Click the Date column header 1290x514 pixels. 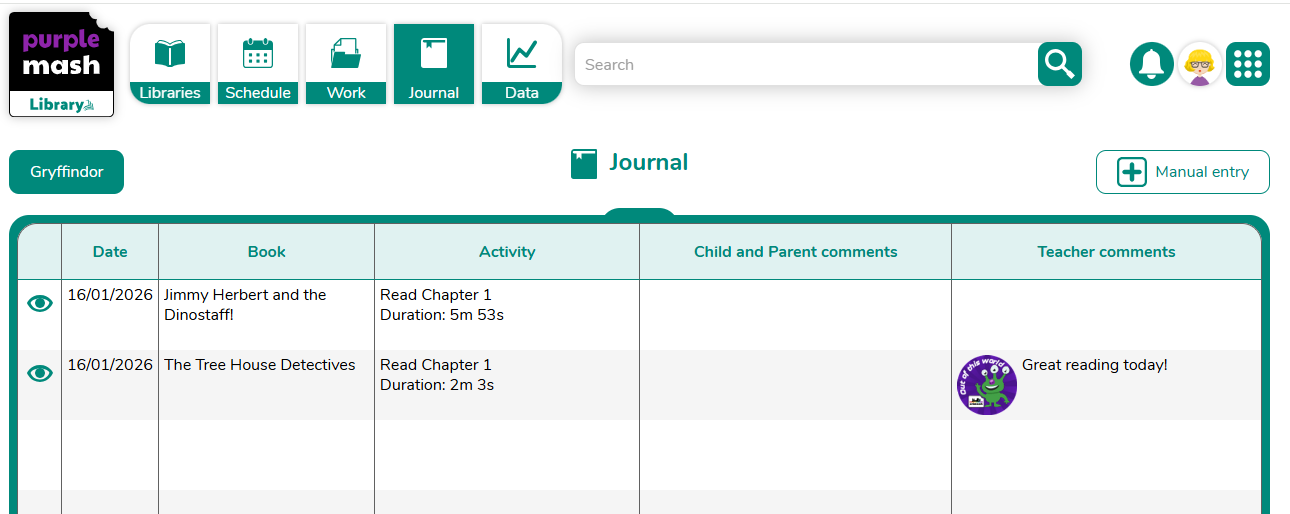(x=110, y=252)
